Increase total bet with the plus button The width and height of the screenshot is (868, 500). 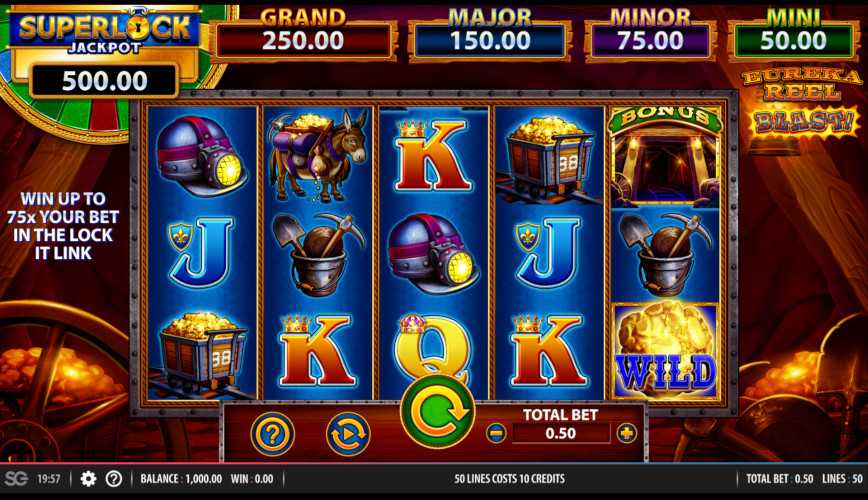tap(627, 433)
